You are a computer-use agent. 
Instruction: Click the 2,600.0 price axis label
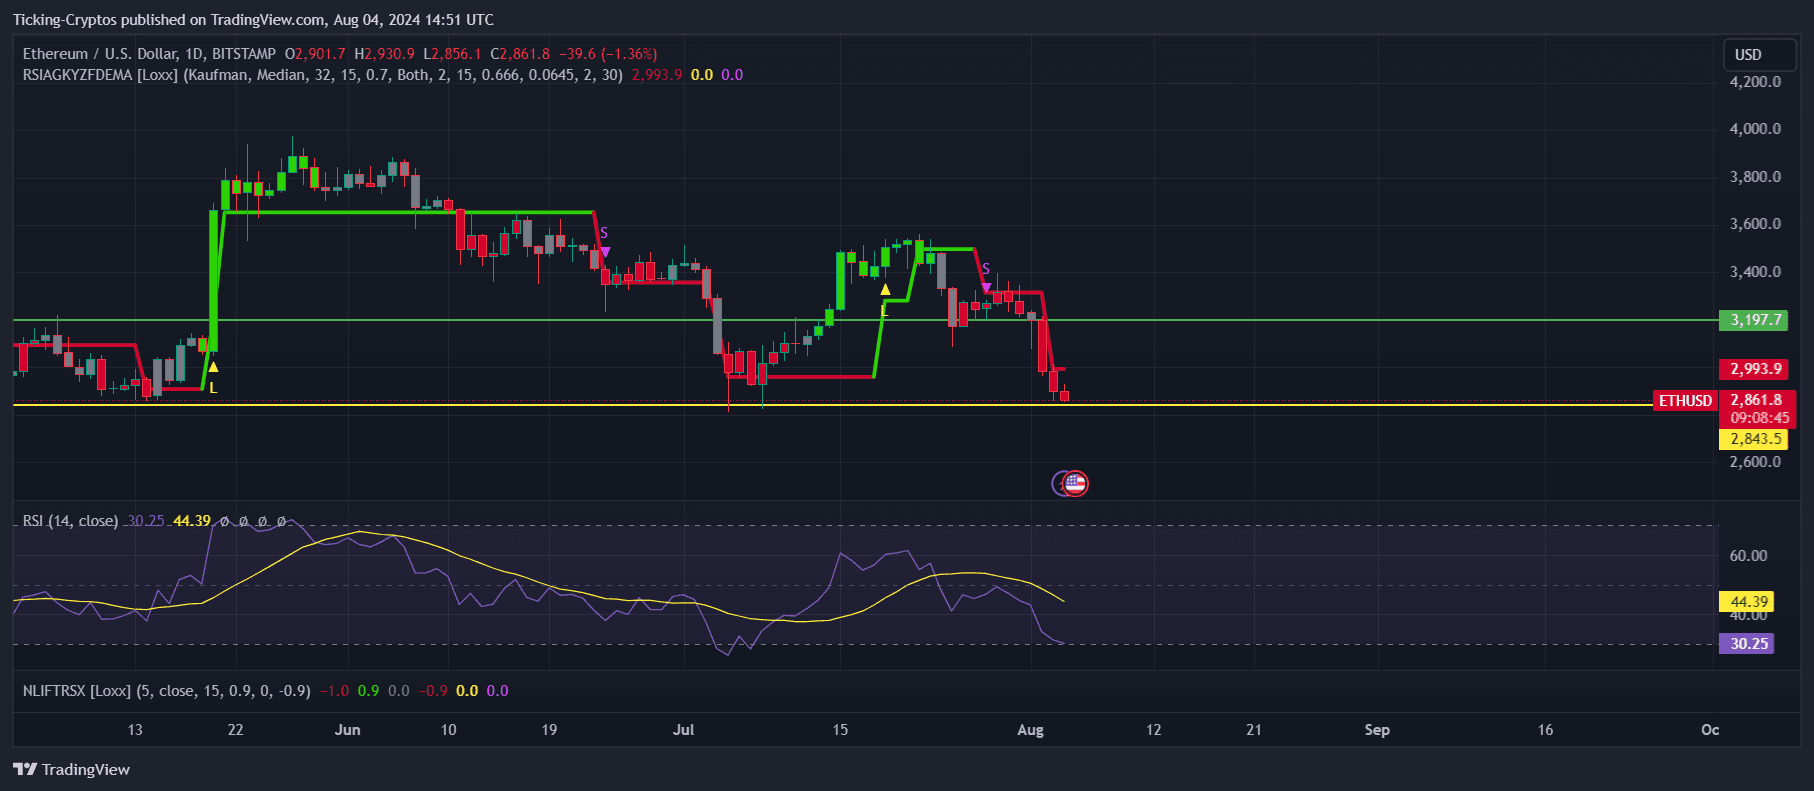click(1755, 462)
